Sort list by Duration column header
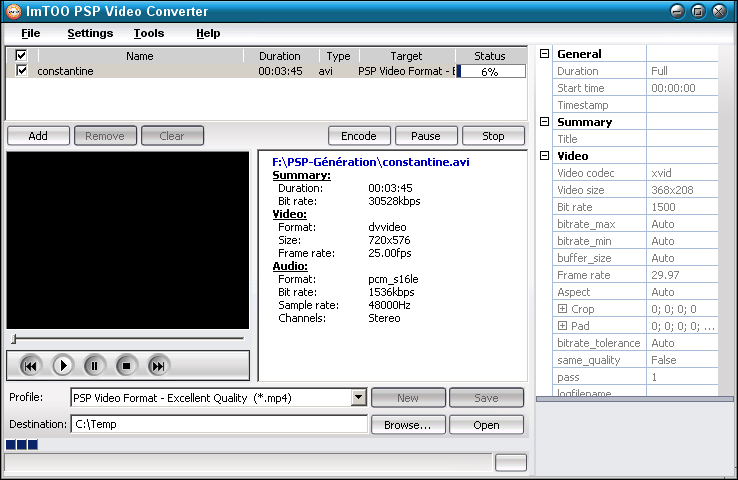Image resolution: width=738 pixels, height=480 pixels. (280, 56)
